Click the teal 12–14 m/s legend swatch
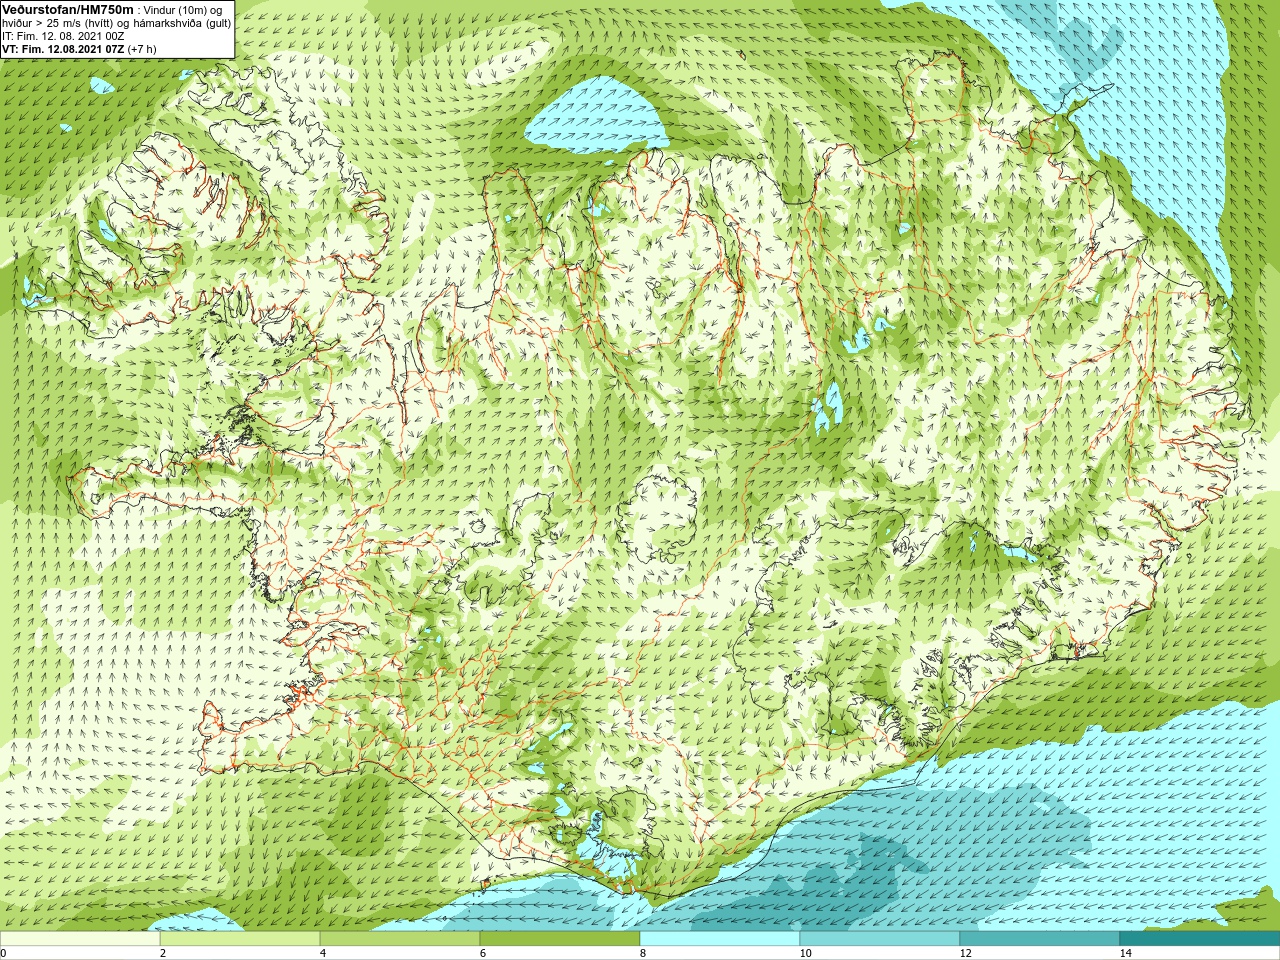 (x=1040, y=939)
